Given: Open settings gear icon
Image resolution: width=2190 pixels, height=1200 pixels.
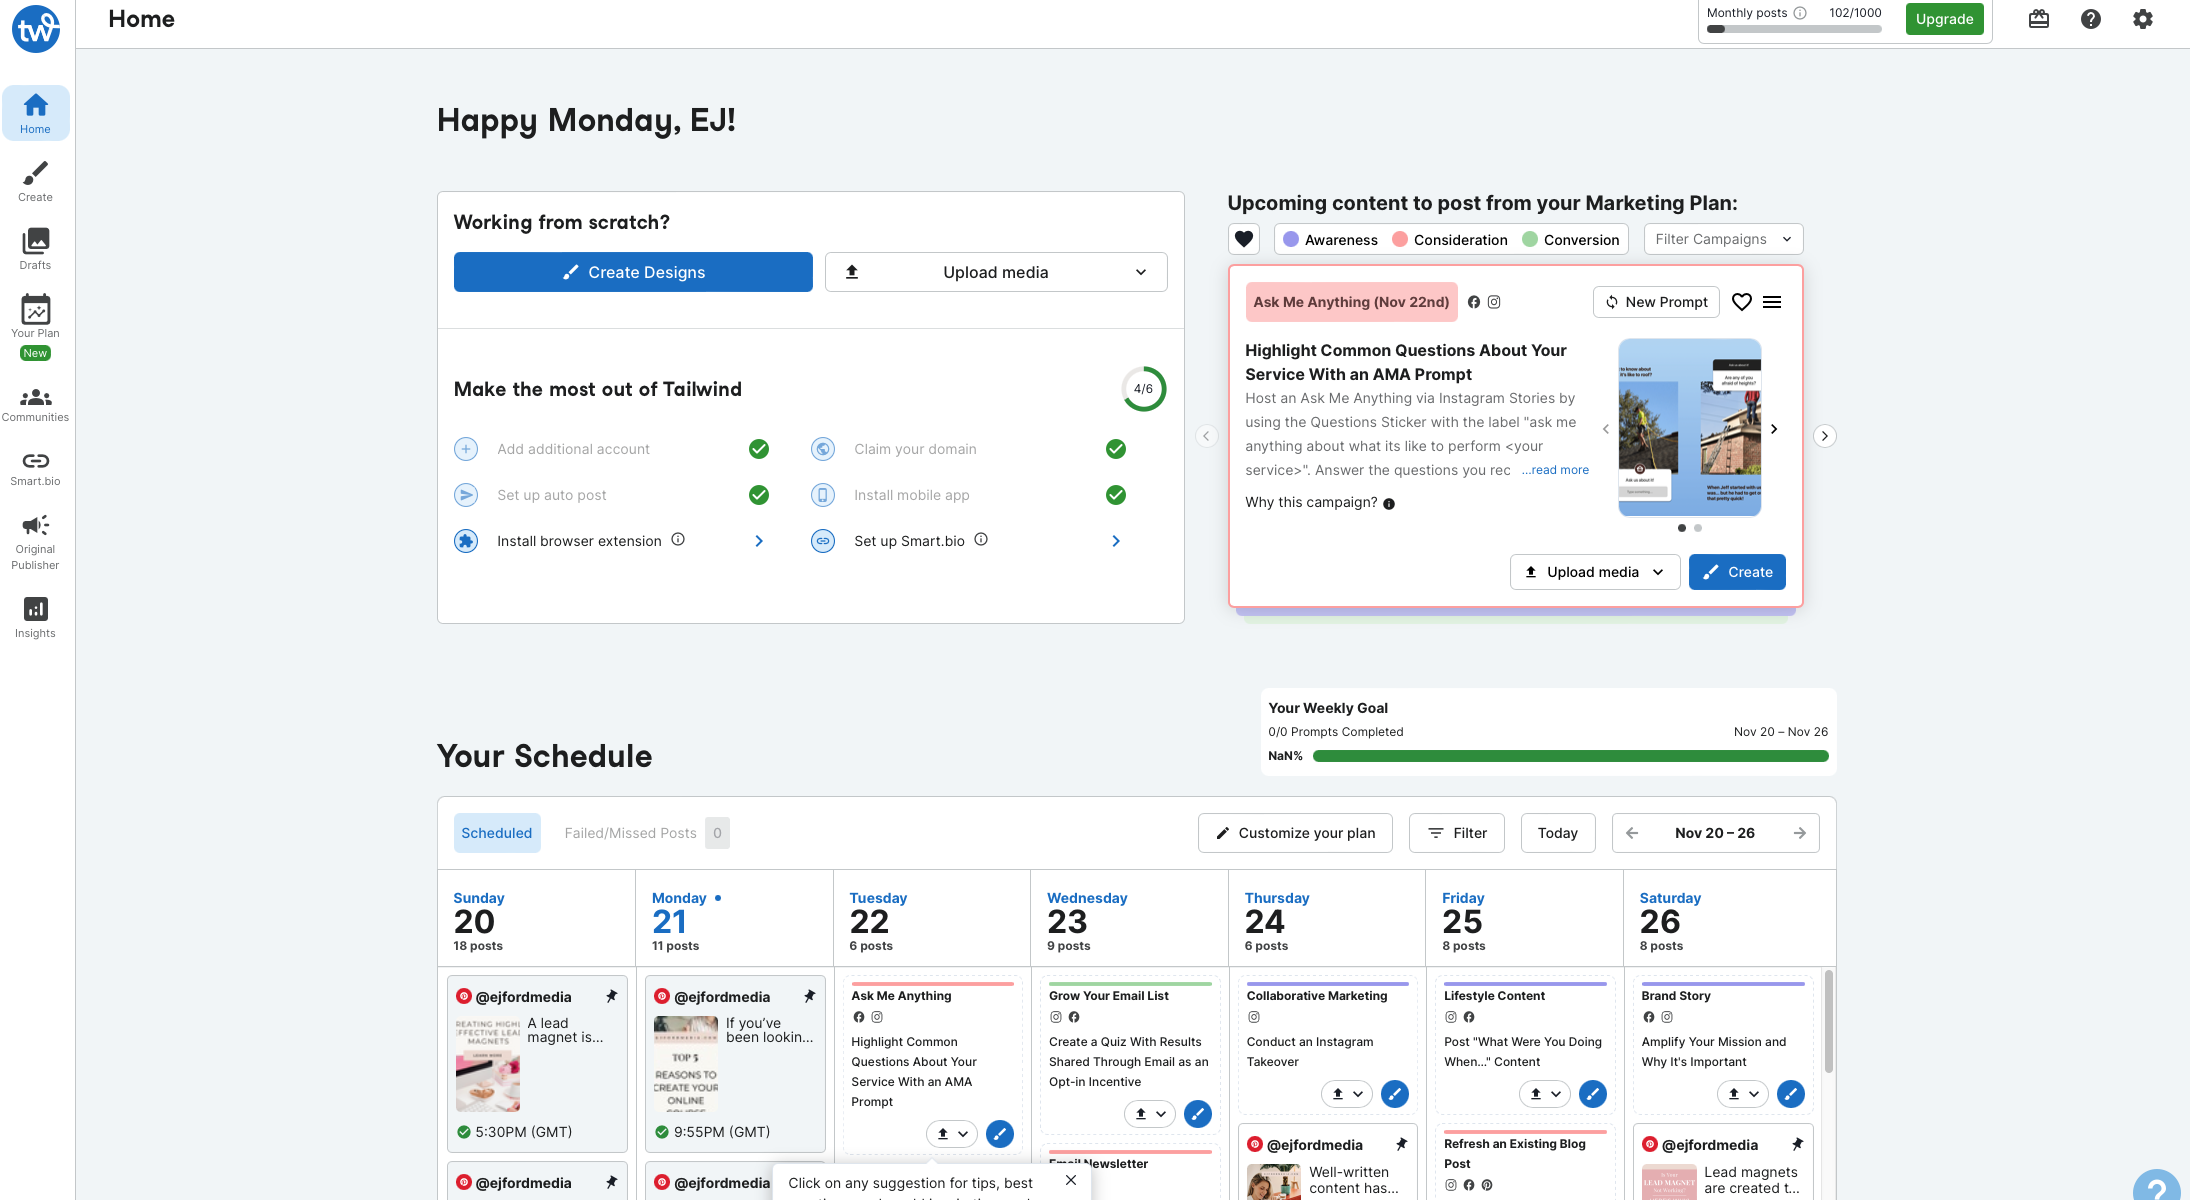Looking at the screenshot, I should pyautogui.click(x=2142, y=19).
